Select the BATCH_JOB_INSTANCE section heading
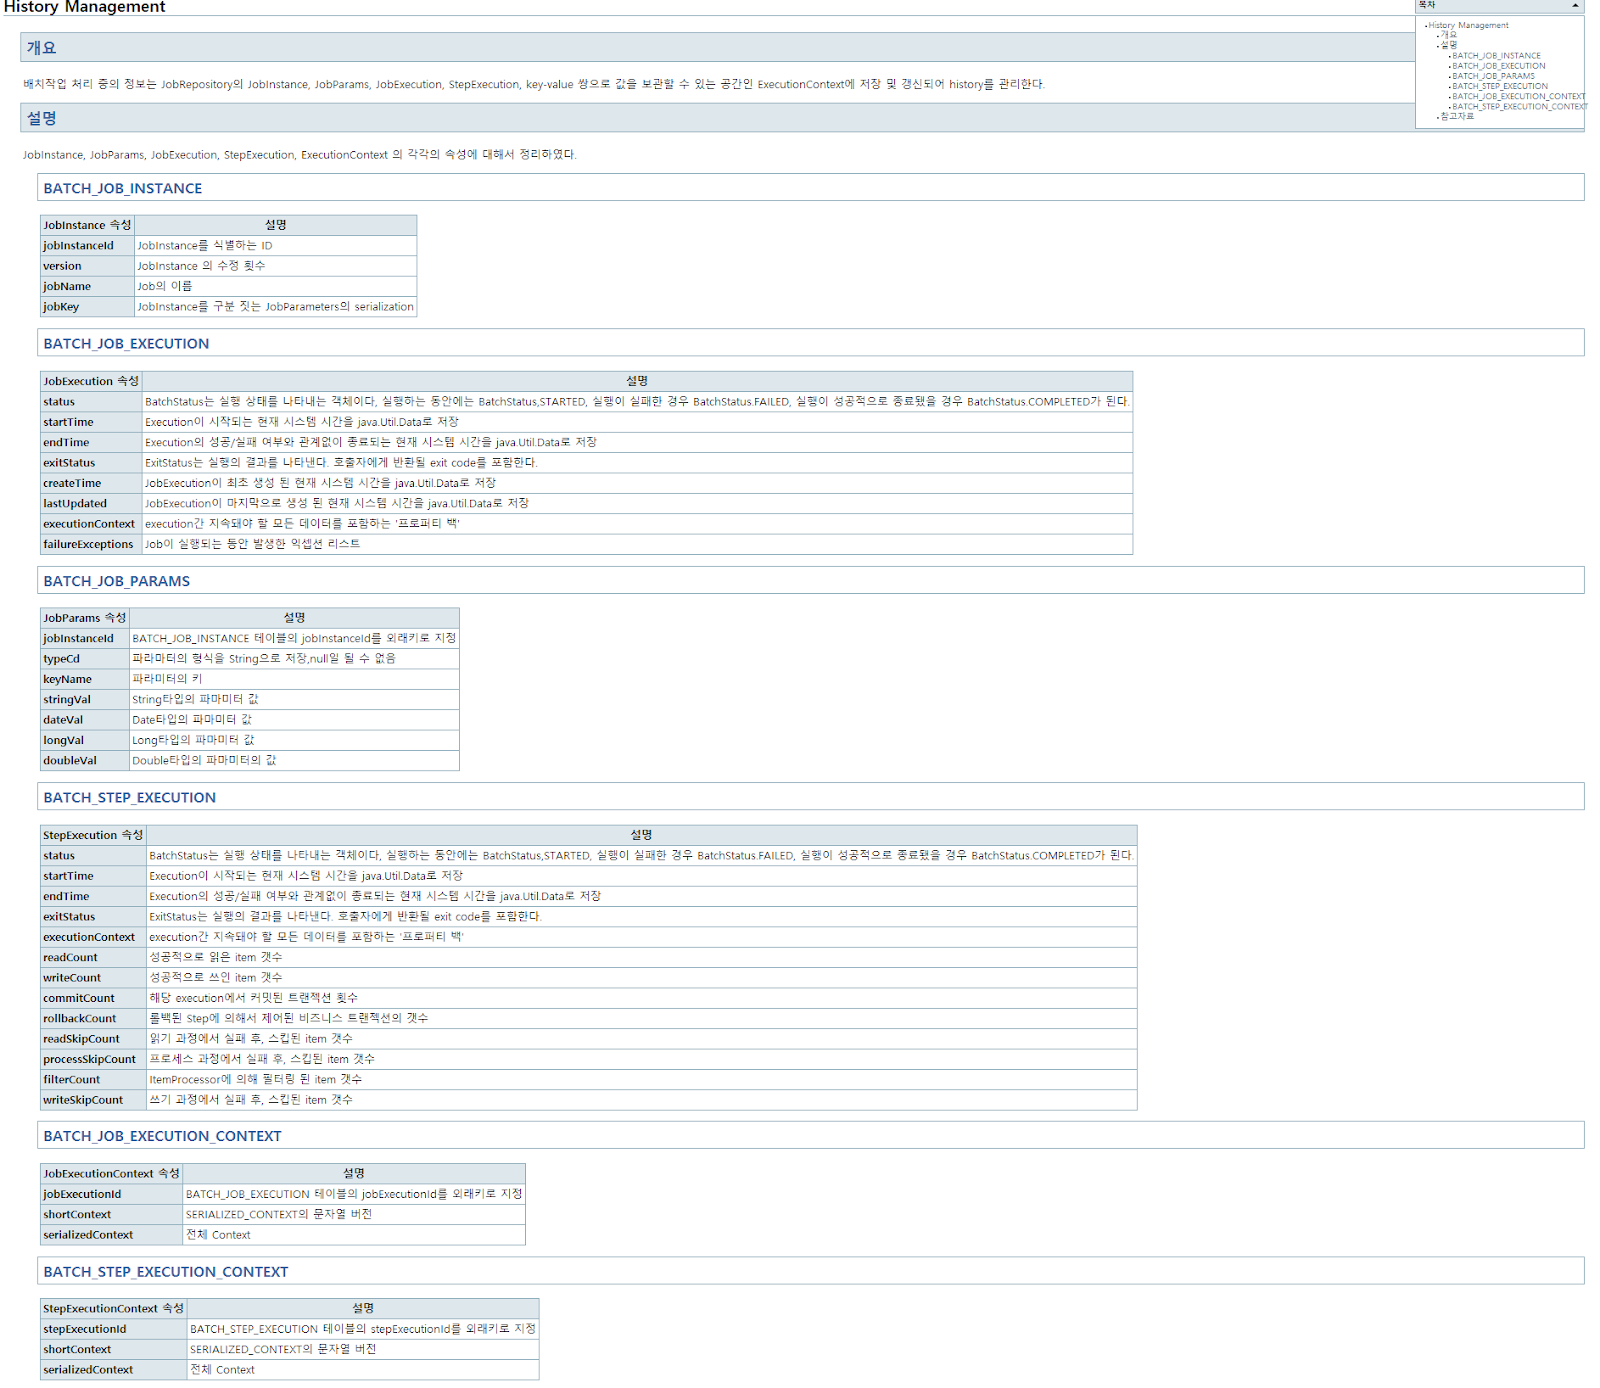Viewport: 1600px width, 1388px height. pos(123,188)
